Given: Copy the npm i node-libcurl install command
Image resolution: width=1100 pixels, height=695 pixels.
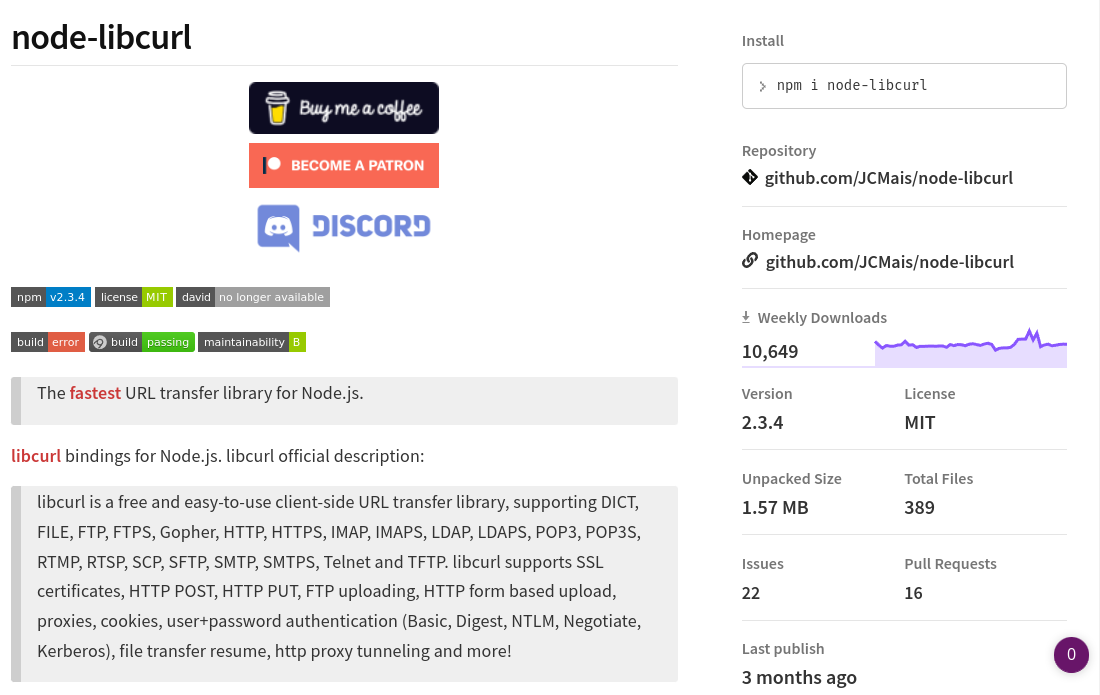Looking at the screenshot, I should click(x=904, y=86).
